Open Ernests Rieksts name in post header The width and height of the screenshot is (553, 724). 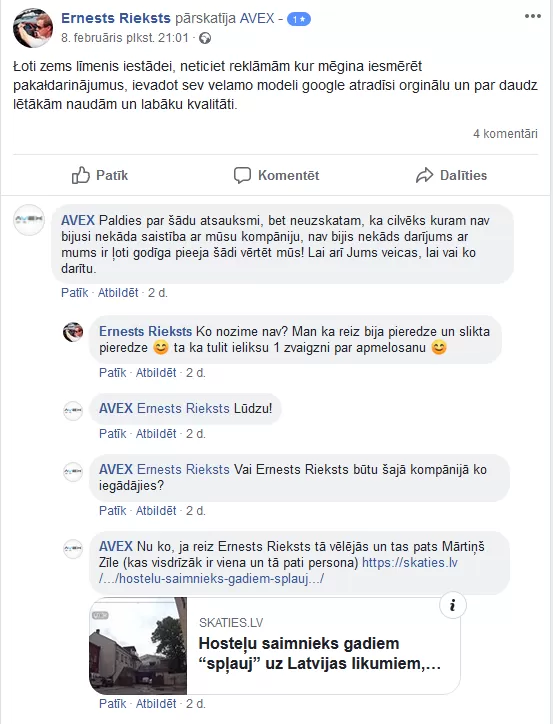point(116,18)
